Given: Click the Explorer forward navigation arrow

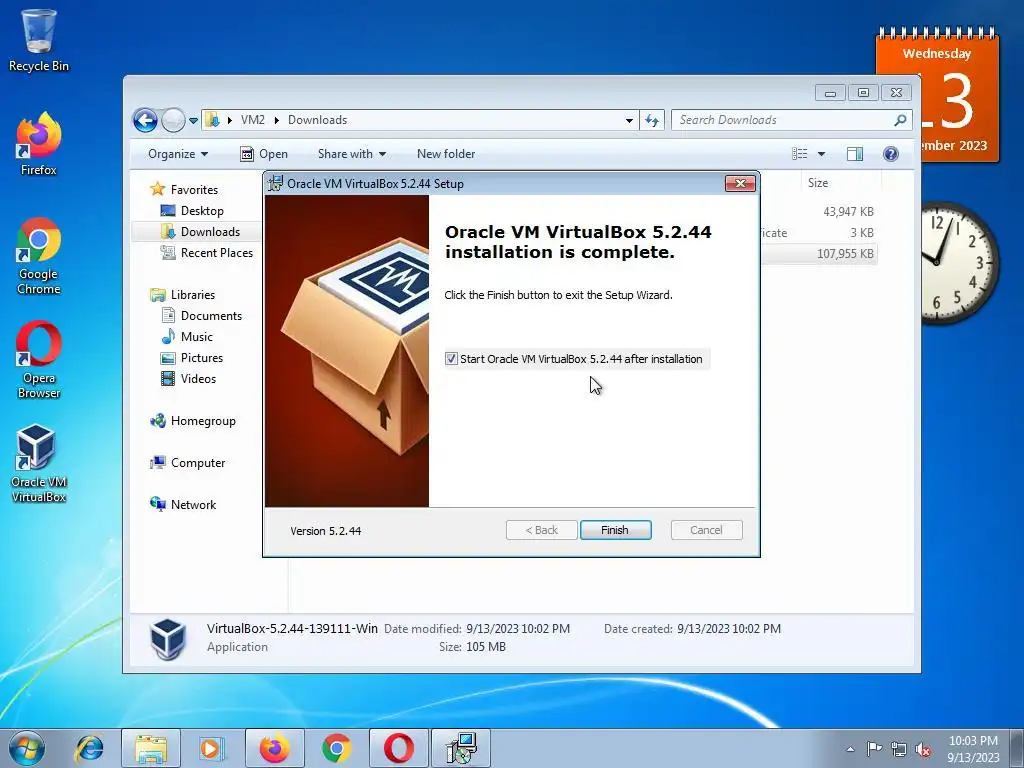Looking at the screenshot, I should pos(173,120).
